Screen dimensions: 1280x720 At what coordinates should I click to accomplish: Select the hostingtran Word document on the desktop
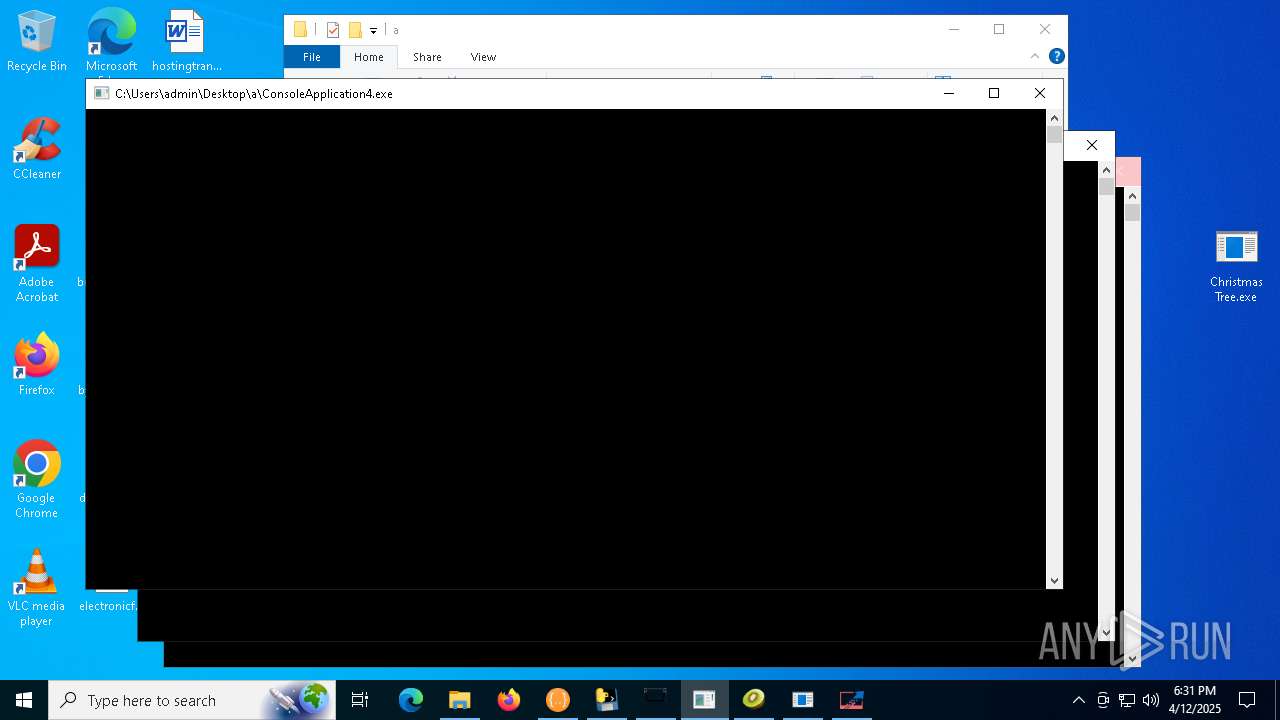coord(186,42)
